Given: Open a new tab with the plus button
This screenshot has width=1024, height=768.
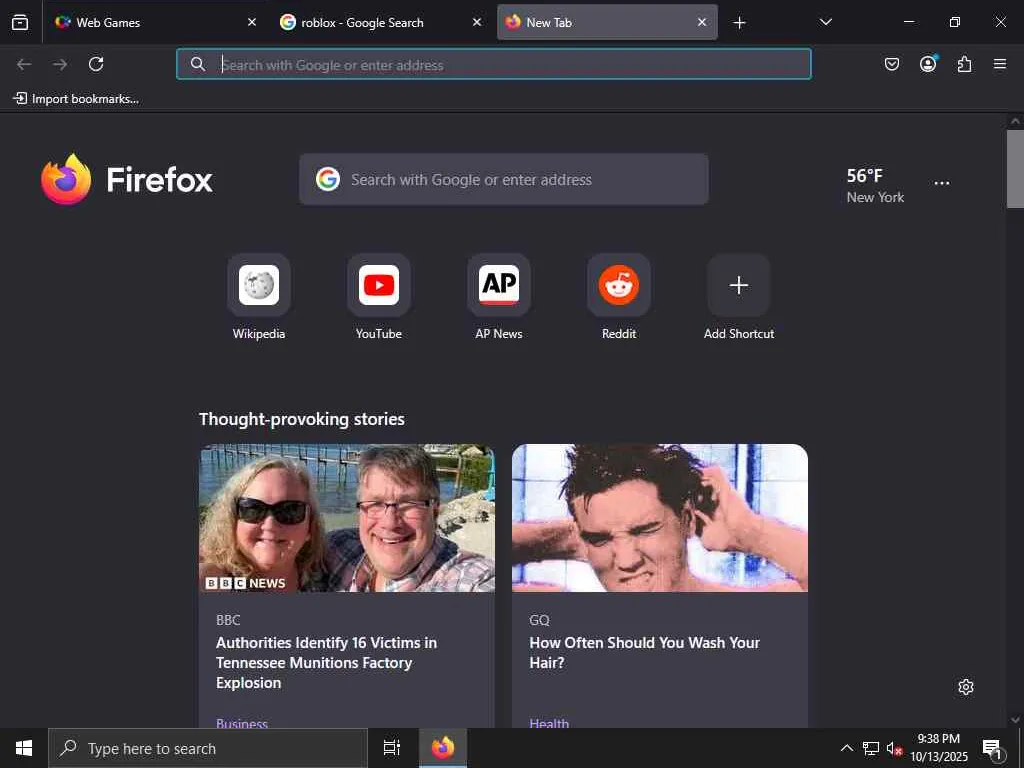Looking at the screenshot, I should 739,23.
